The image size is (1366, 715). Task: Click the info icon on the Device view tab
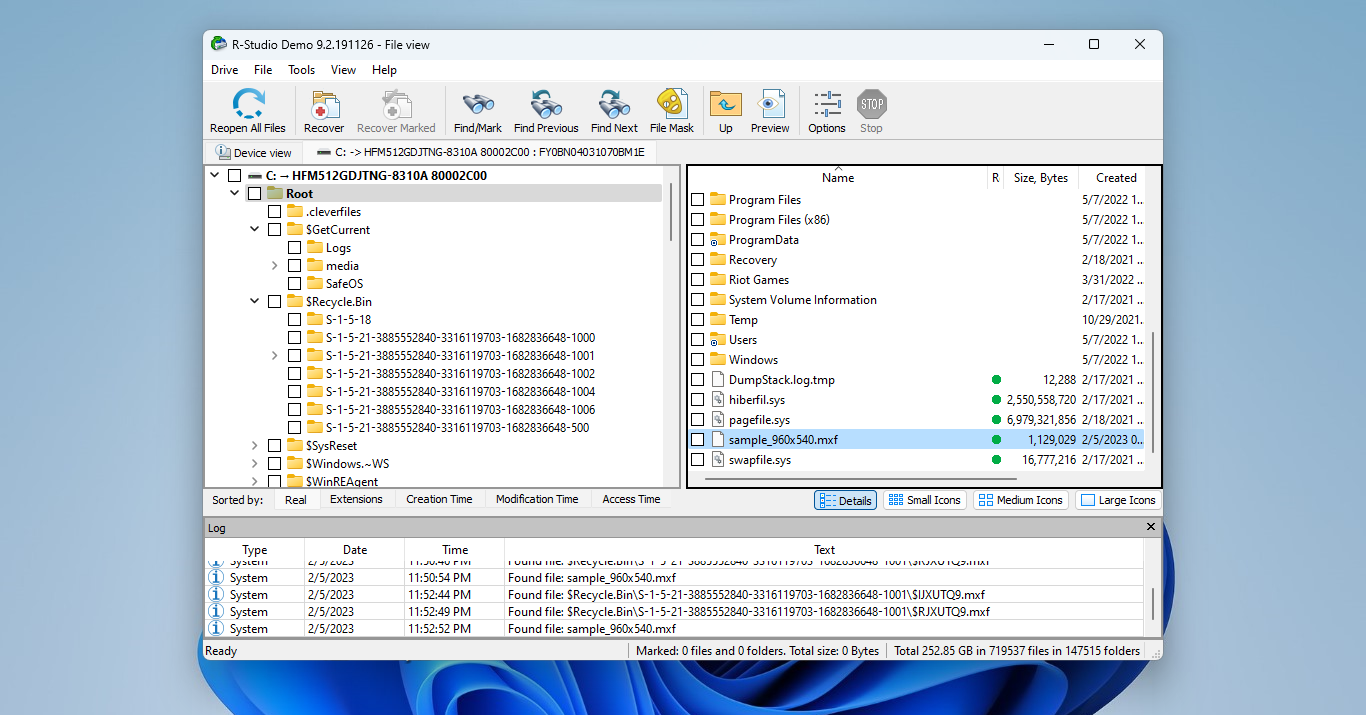223,152
